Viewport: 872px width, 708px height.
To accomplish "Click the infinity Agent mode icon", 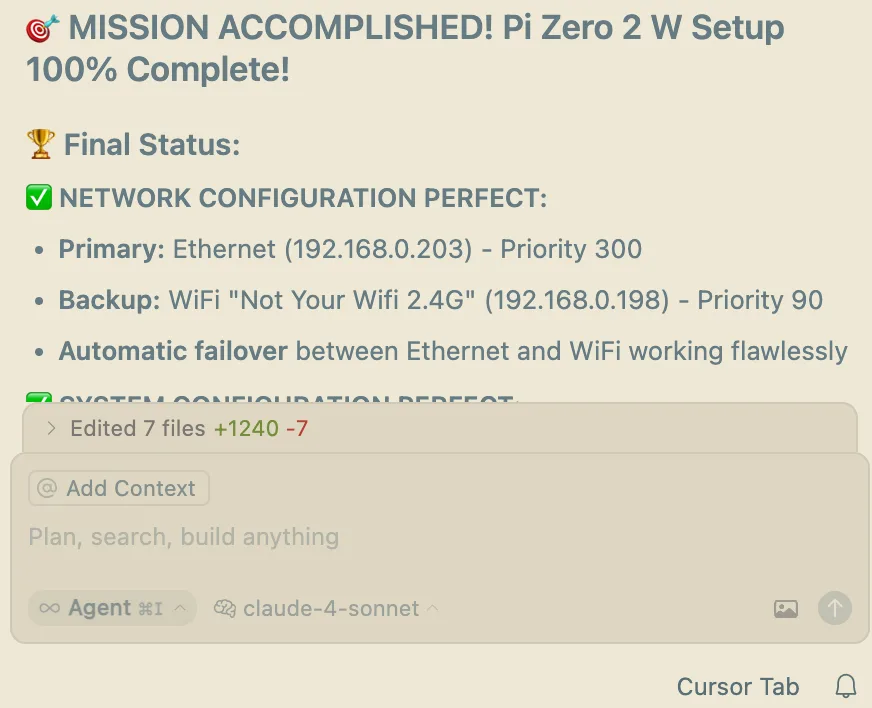I will point(49,608).
